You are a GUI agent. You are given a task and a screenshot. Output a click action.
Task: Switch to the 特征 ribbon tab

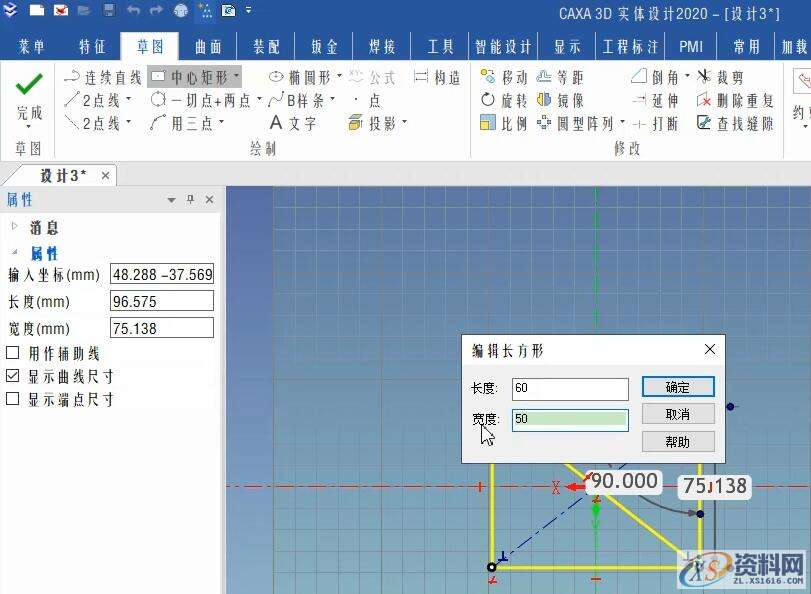[x=92, y=45]
